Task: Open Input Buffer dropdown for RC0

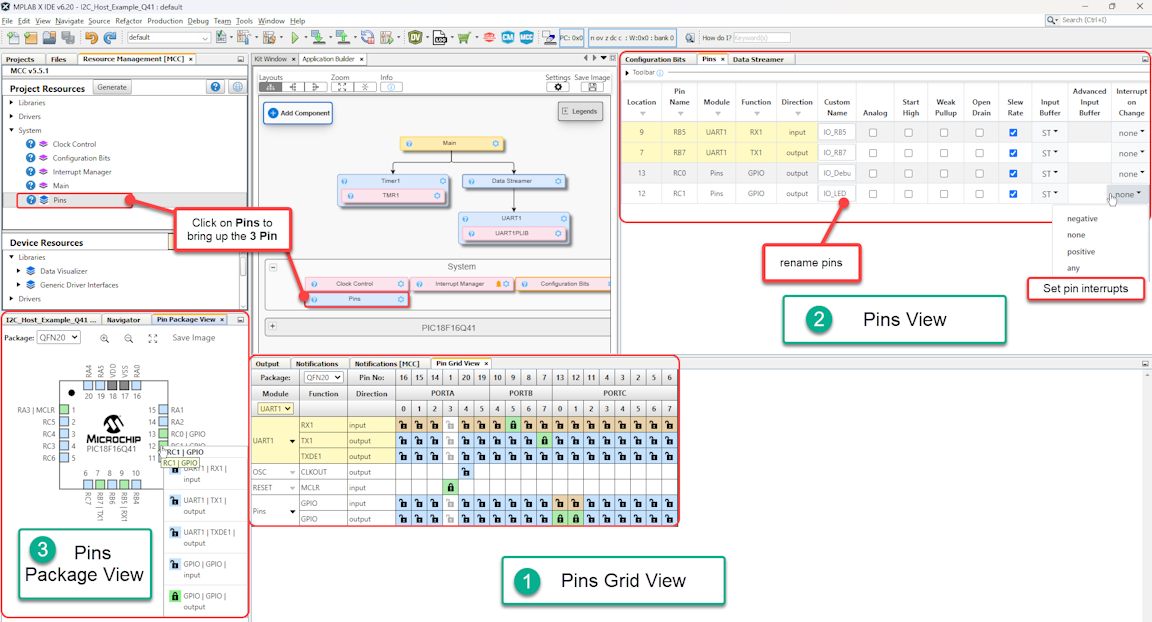Action: coord(1050,173)
